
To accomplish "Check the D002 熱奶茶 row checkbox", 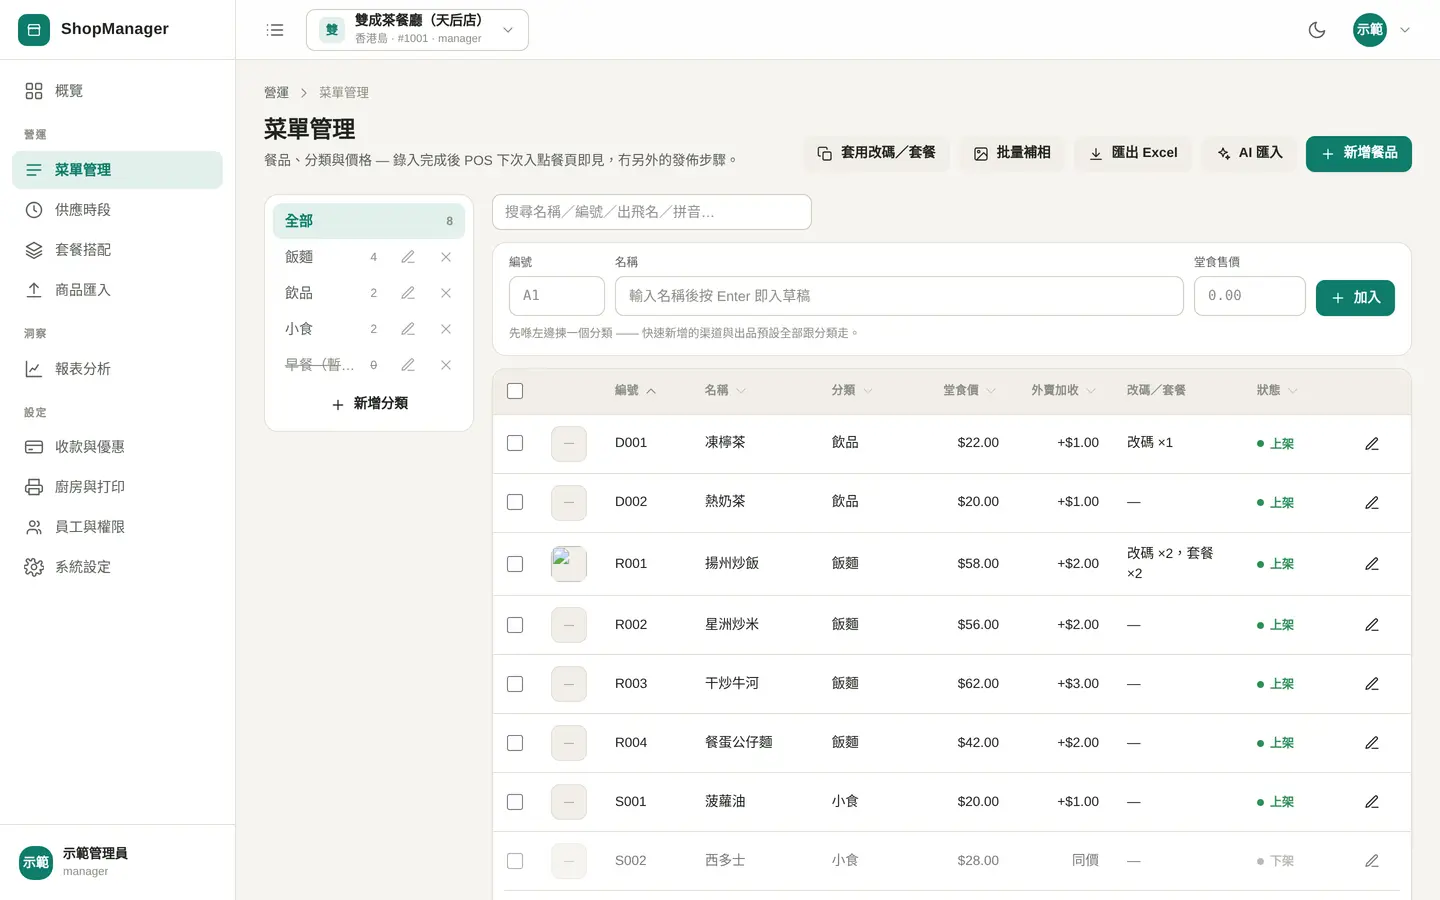I will [x=515, y=502].
